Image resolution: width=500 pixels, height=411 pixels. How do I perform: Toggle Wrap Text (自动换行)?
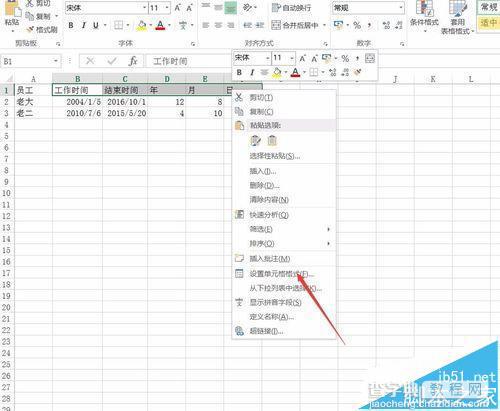(x=291, y=8)
